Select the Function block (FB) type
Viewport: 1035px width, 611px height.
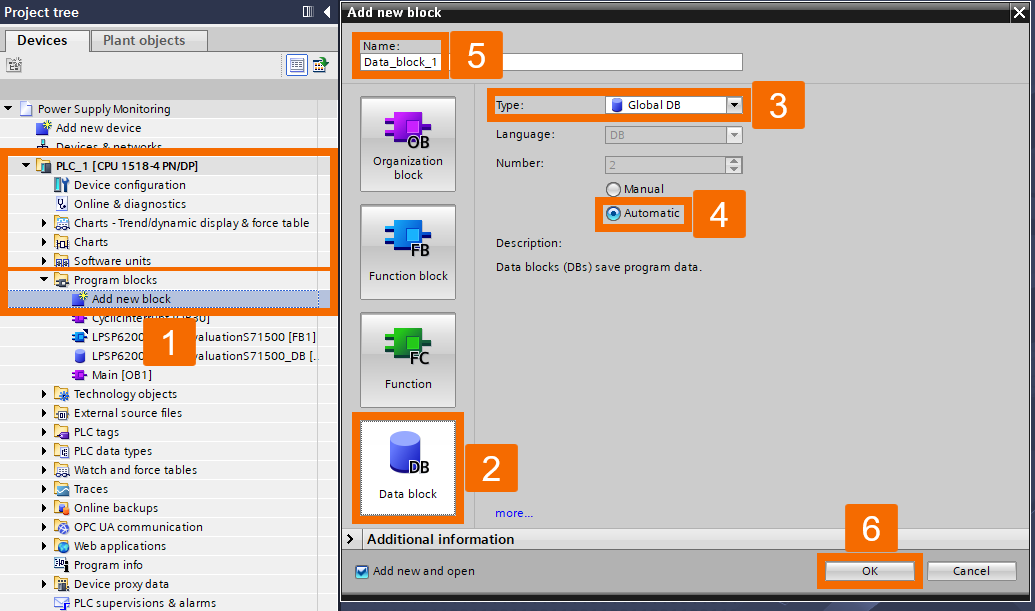(408, 252)
